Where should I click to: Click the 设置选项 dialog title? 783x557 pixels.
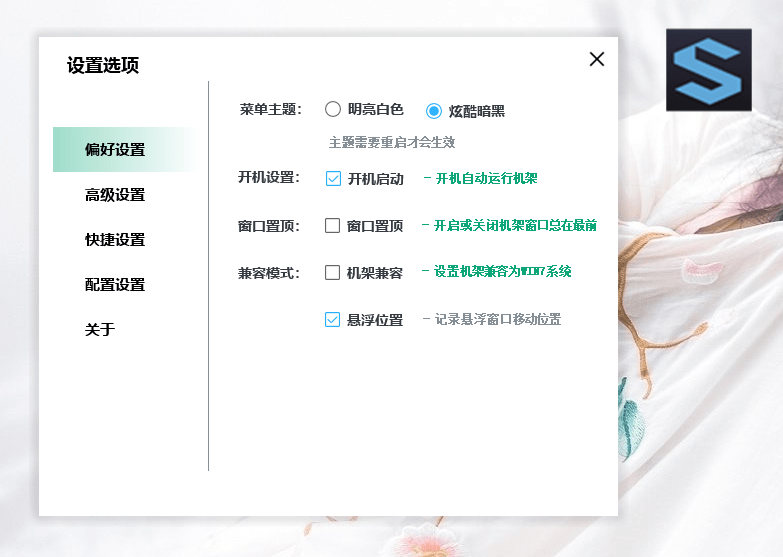pos(103,65)
